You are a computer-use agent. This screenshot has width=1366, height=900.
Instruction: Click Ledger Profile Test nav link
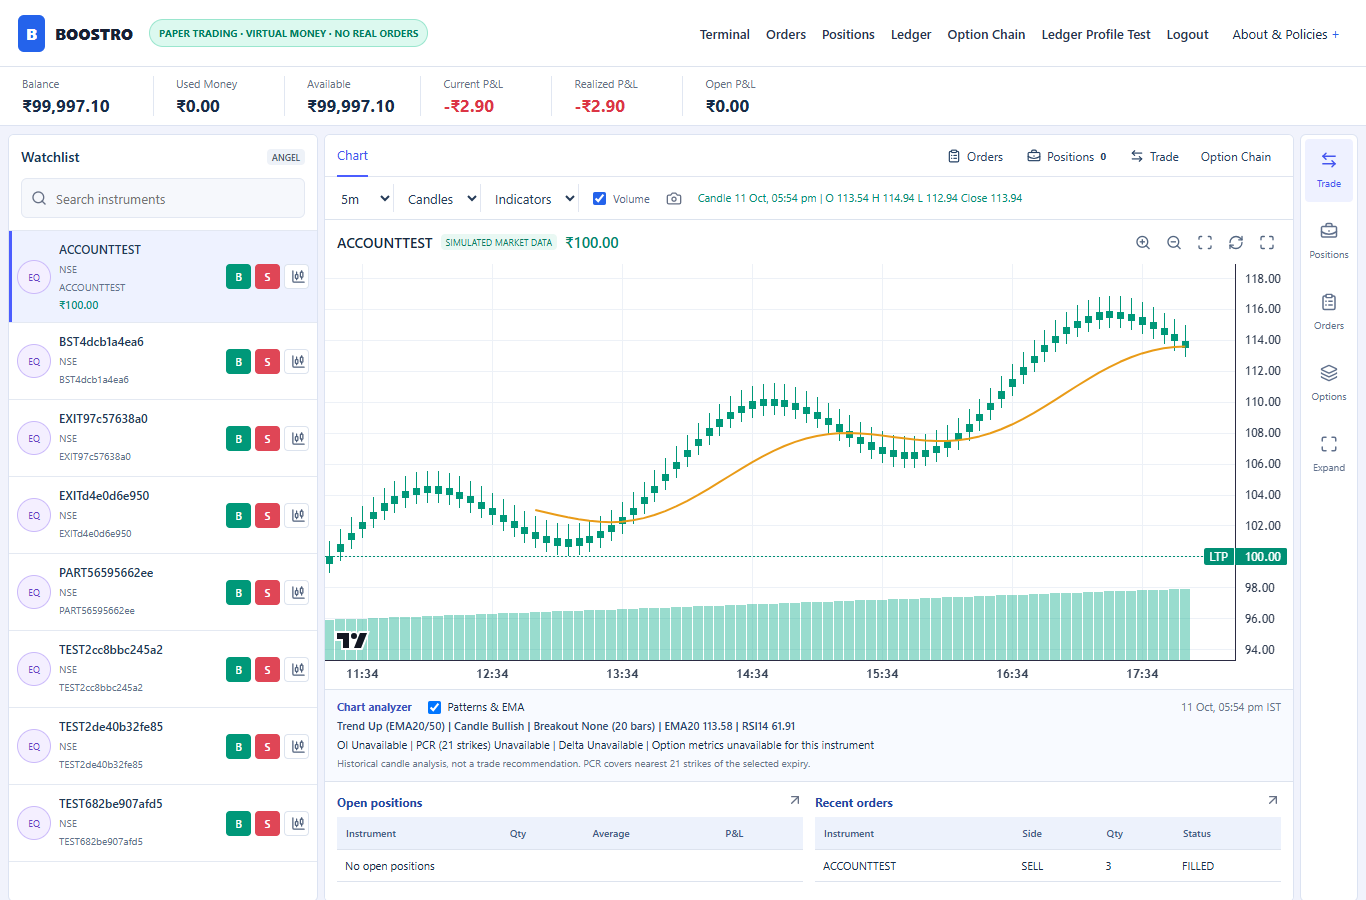pos(1096,34)
